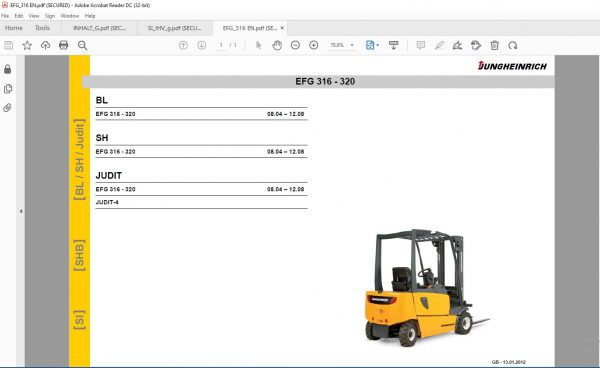Rotate the page view icon
Image resolution: width=600 pixels, height=368 pixels.
513,45
